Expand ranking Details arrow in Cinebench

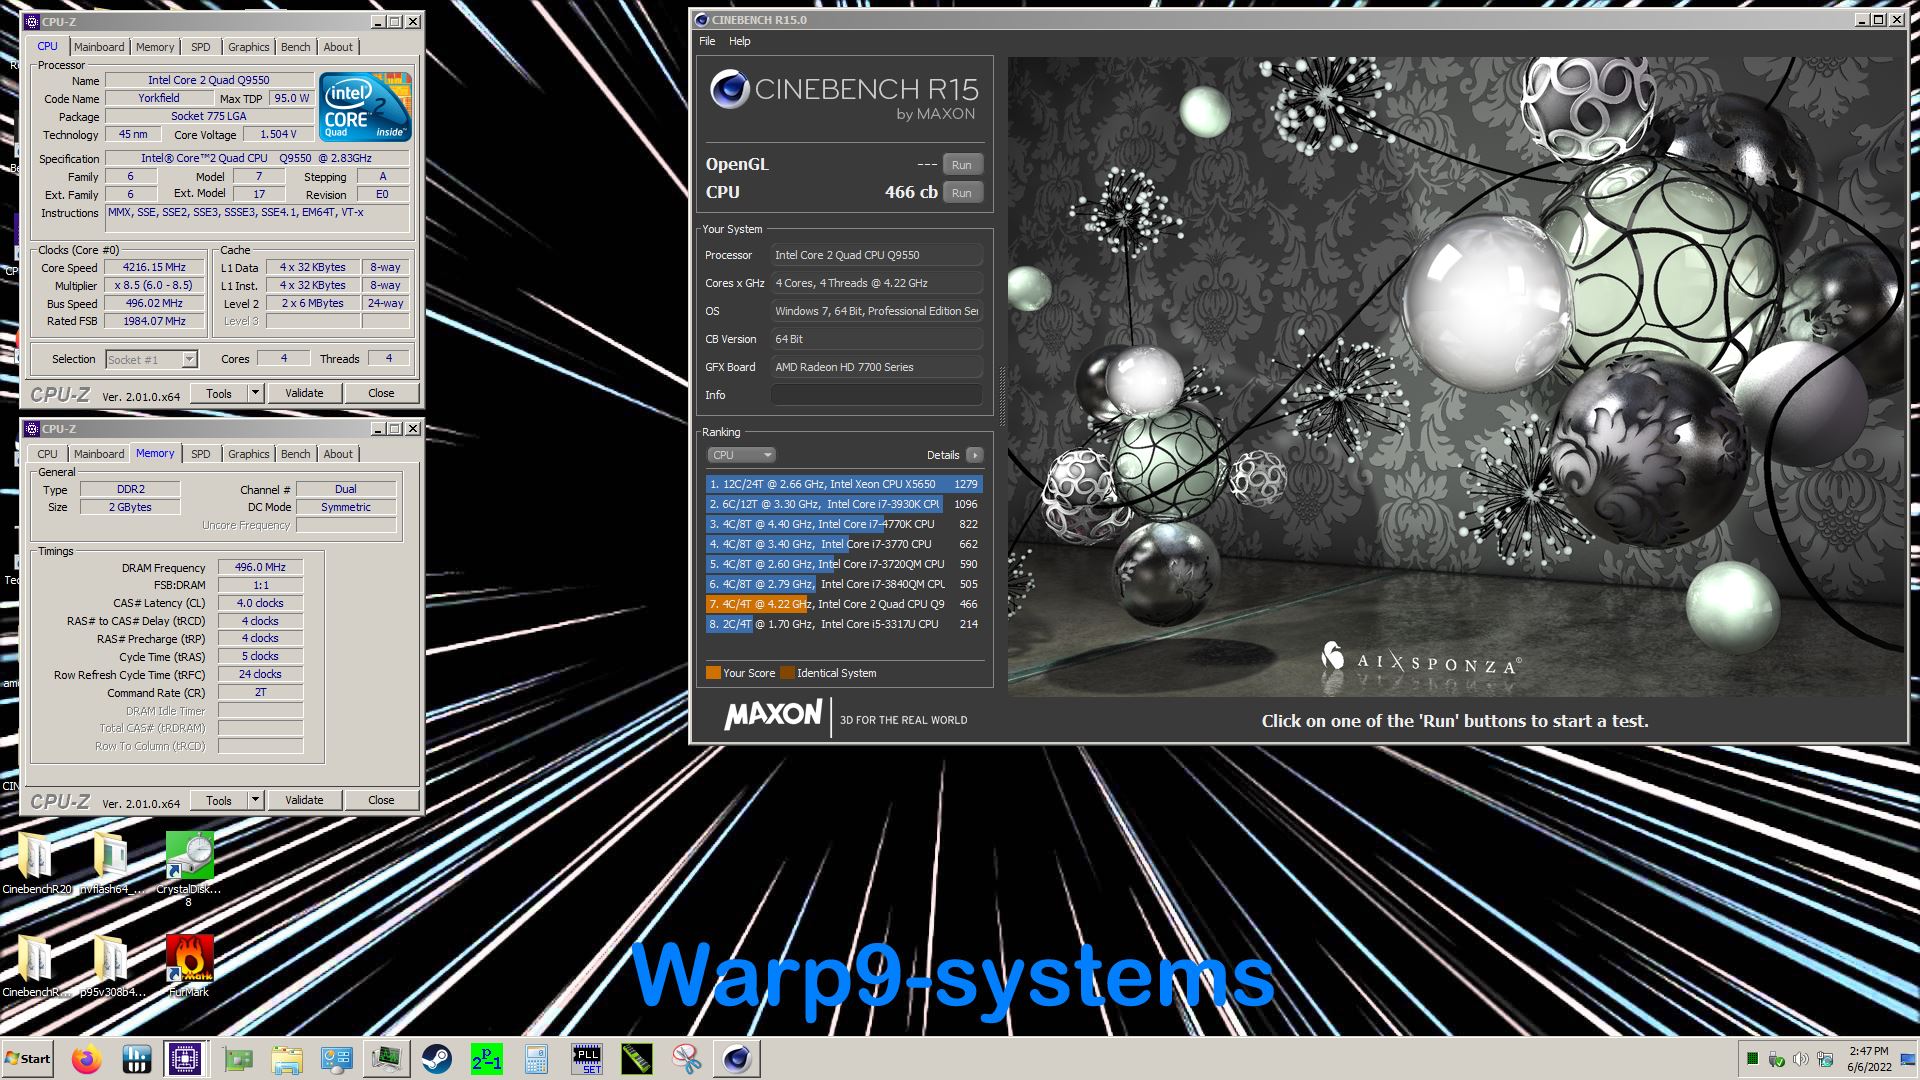(974, 455)
